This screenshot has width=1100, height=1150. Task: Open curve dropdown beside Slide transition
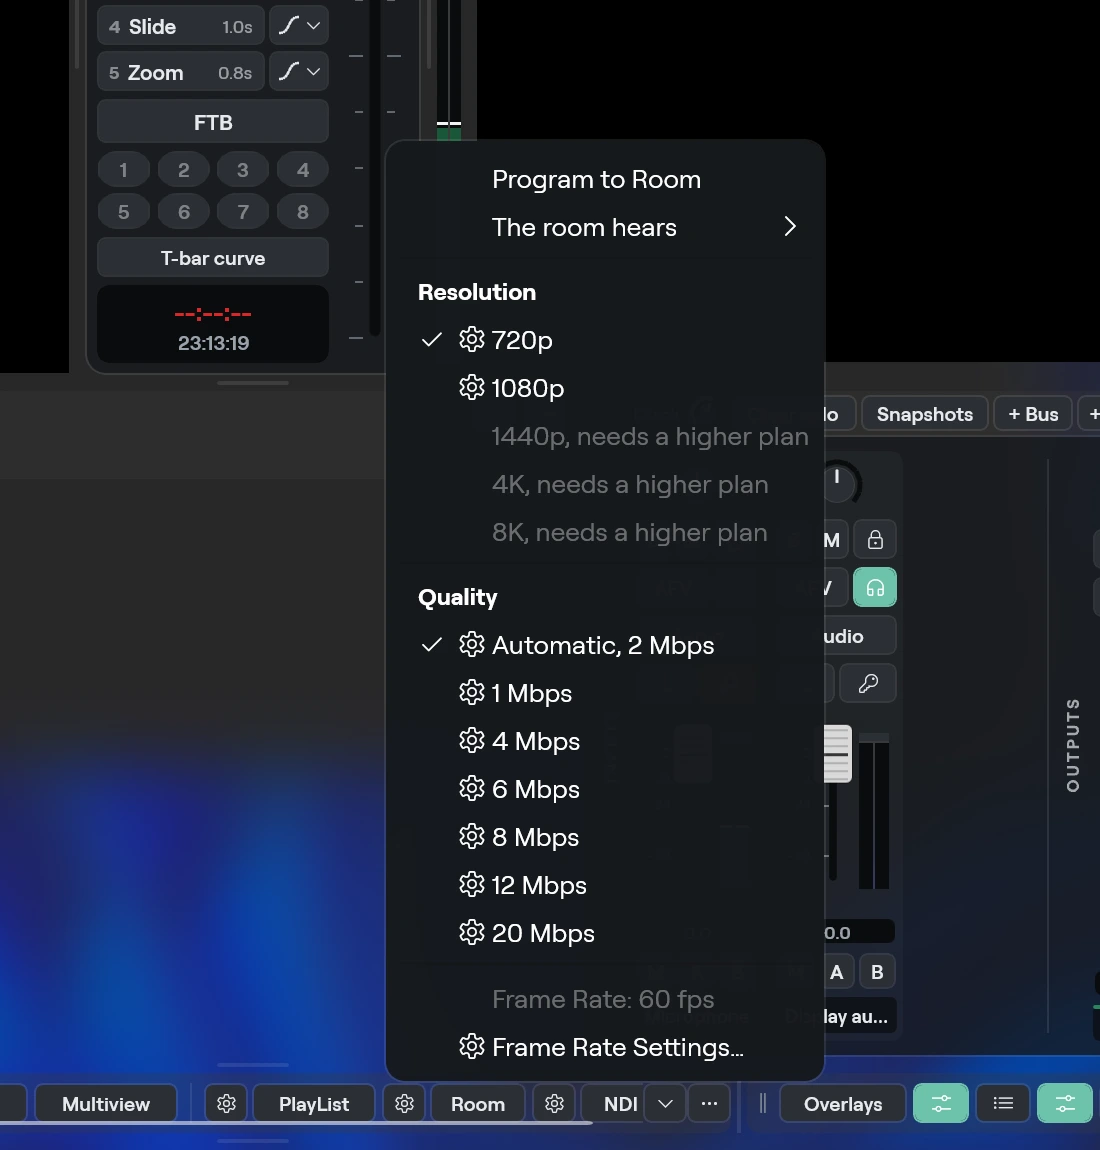point(298,26)
